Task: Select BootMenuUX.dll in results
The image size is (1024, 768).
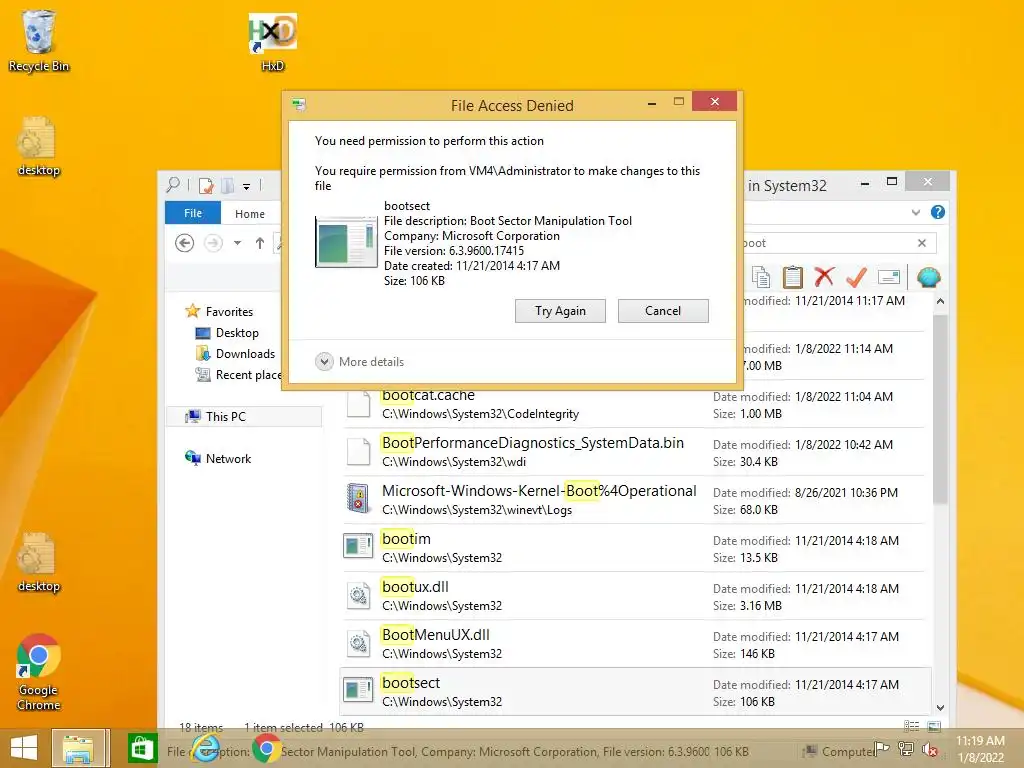Action: pos(632,644)
